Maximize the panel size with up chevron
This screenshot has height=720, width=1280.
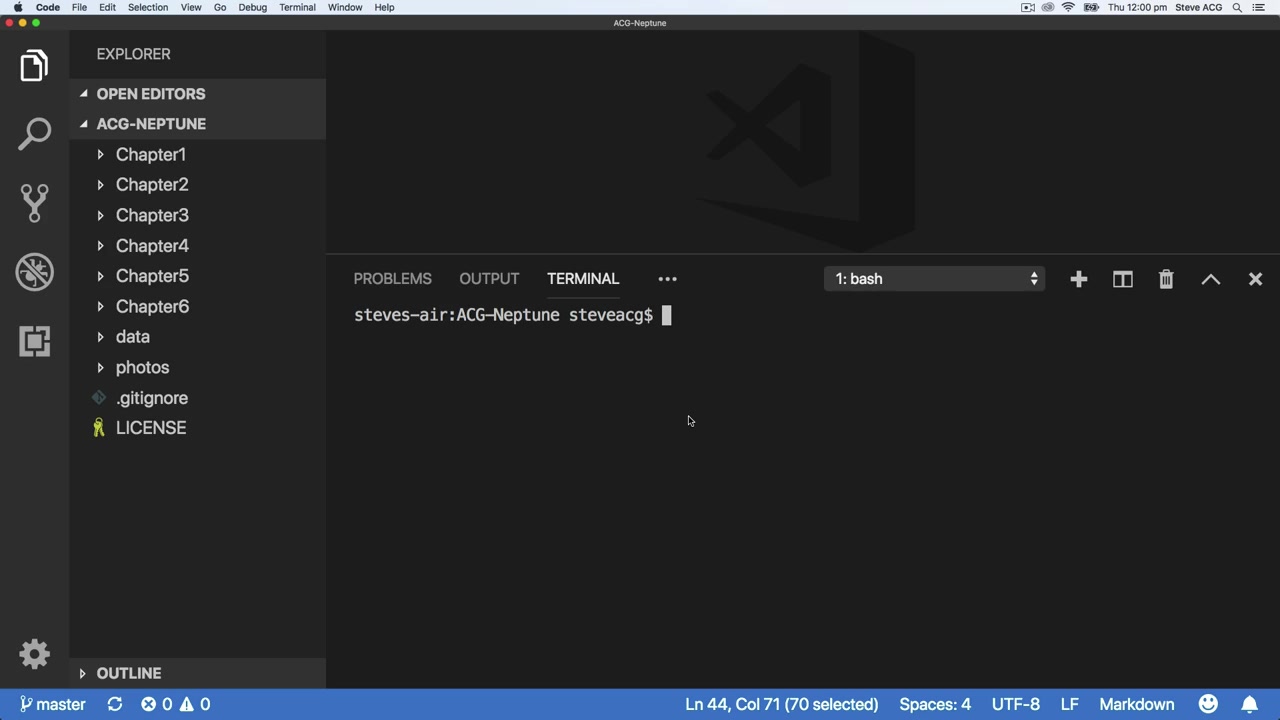[1210, 279]
